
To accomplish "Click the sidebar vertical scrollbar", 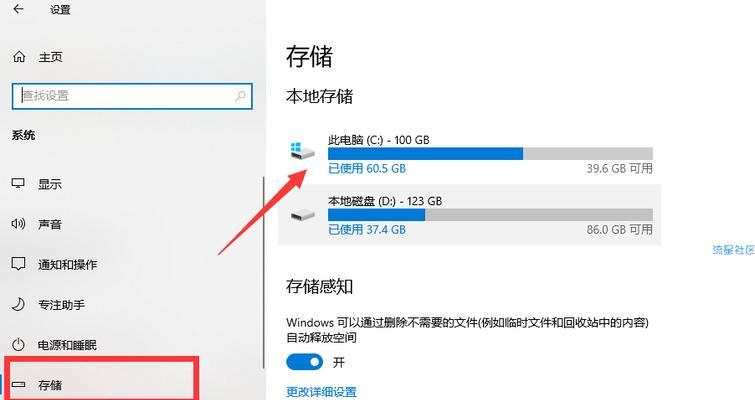I will click(x=264, y=272).
